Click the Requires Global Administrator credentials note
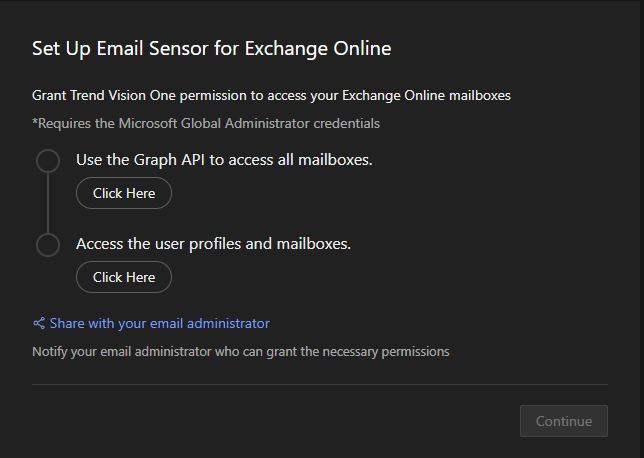 [x=205, y=123]
